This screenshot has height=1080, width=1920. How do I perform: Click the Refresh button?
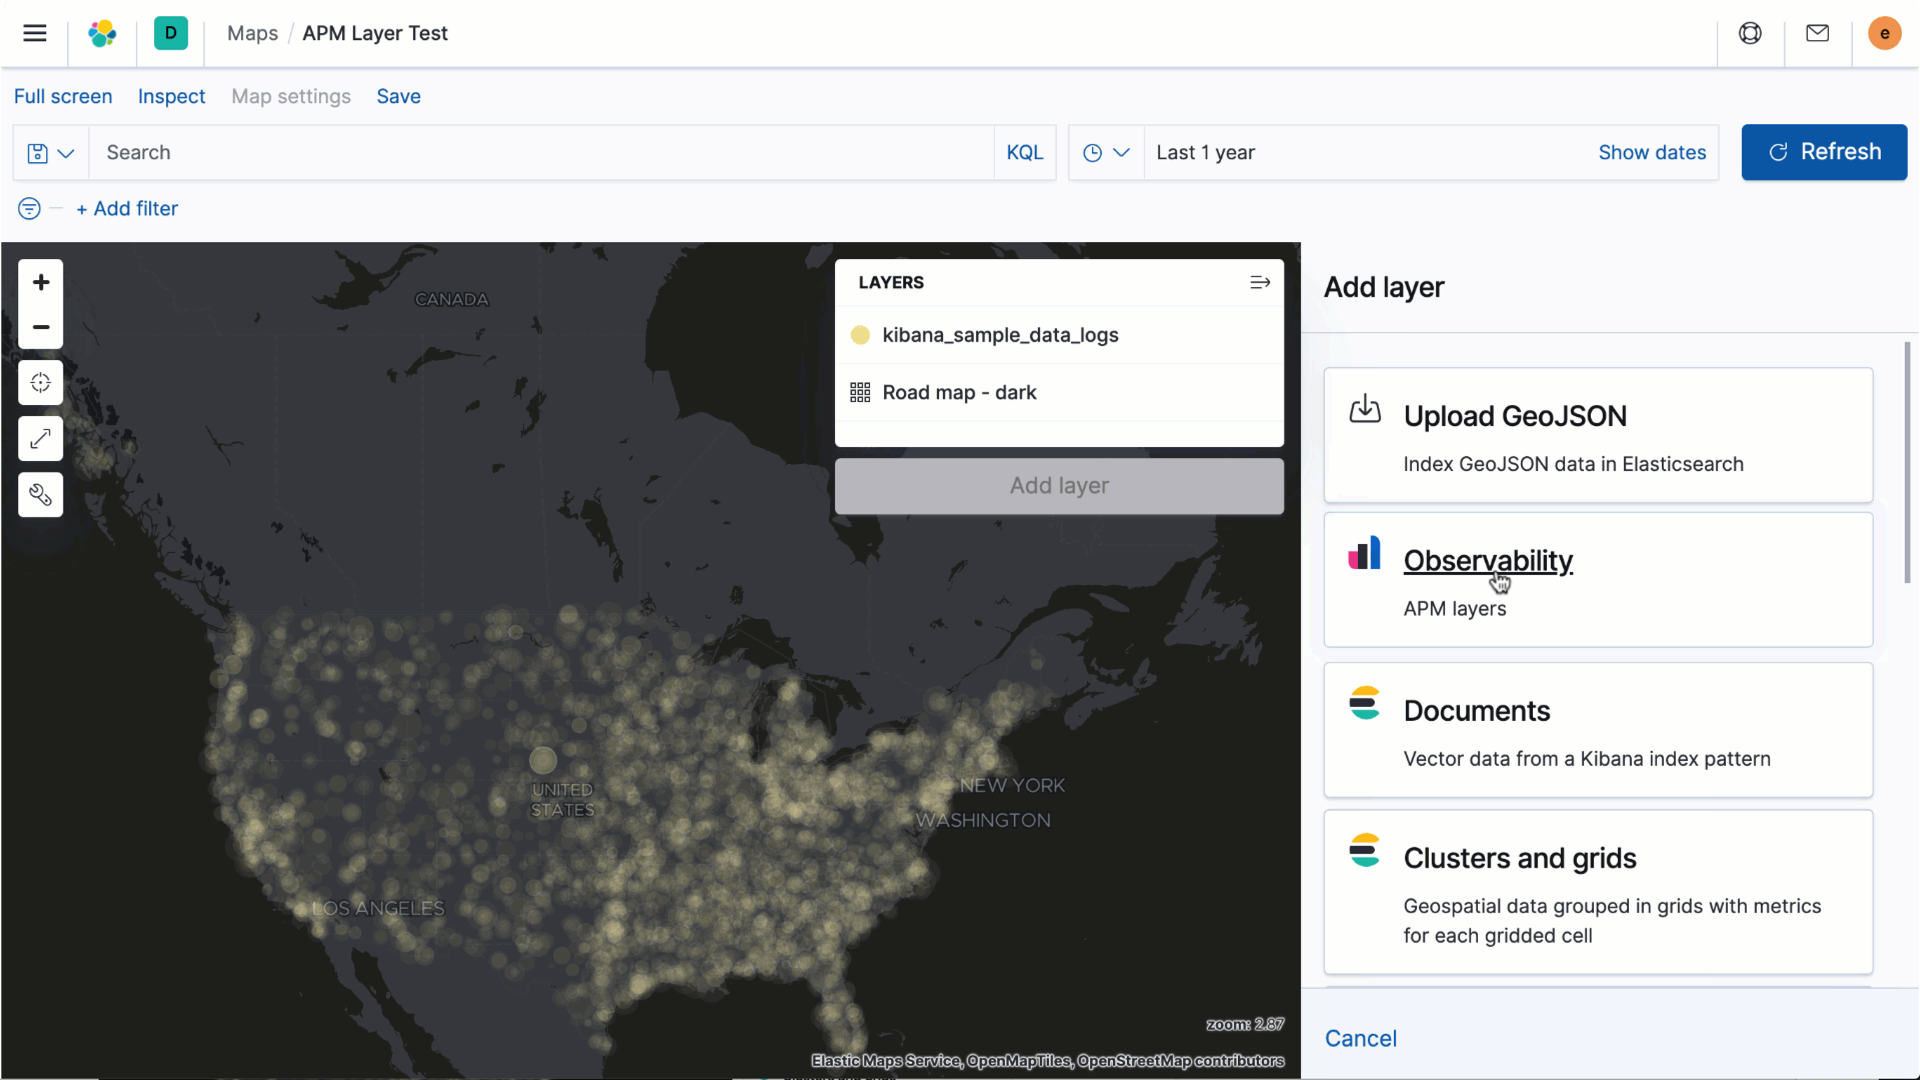(x=1823, y=152)
